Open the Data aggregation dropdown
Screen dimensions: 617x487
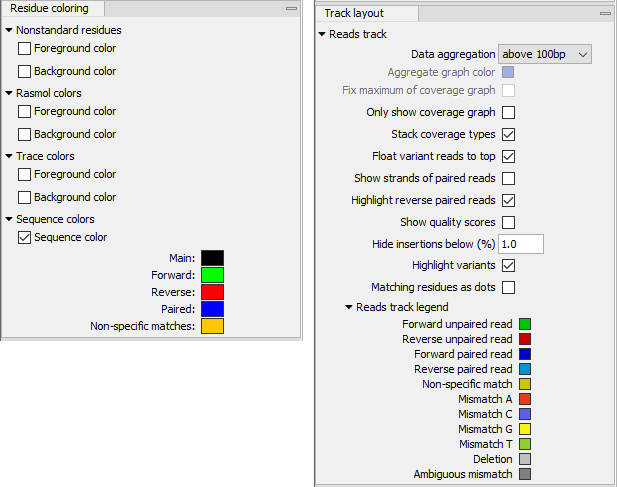[x=545, y=54]
